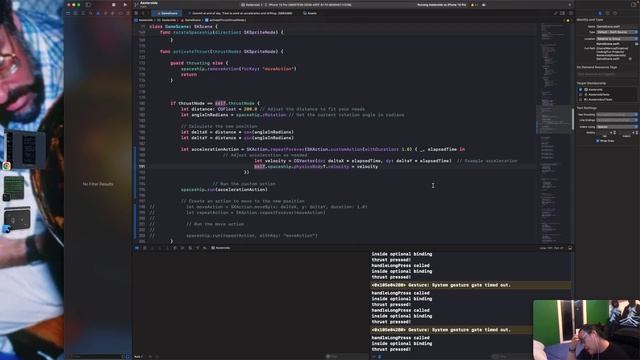Open the Find navigator
The height and width of the screenshot is (360, 640).
coord(90,13)
